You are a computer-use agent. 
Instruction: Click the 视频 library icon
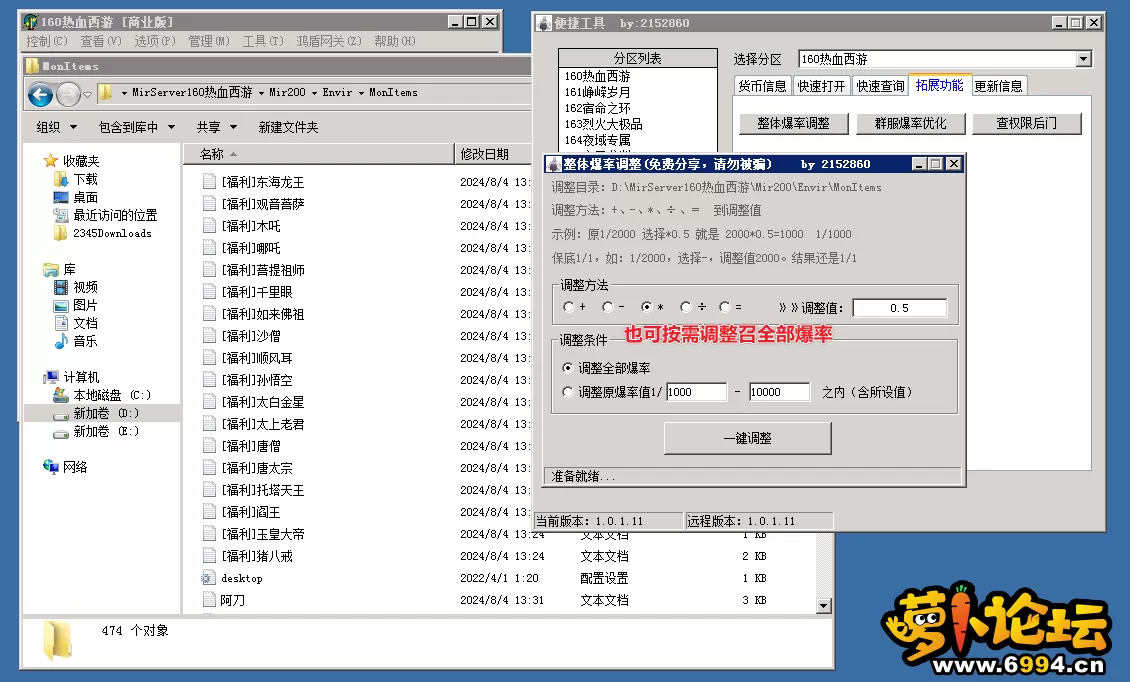pyautogui.click(x=61, y=287)
